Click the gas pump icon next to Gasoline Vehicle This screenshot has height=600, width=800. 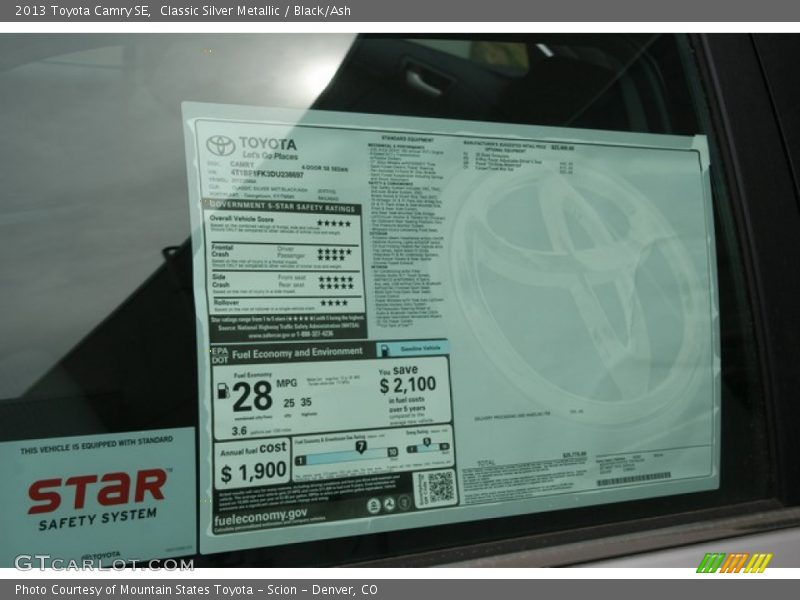385,350
